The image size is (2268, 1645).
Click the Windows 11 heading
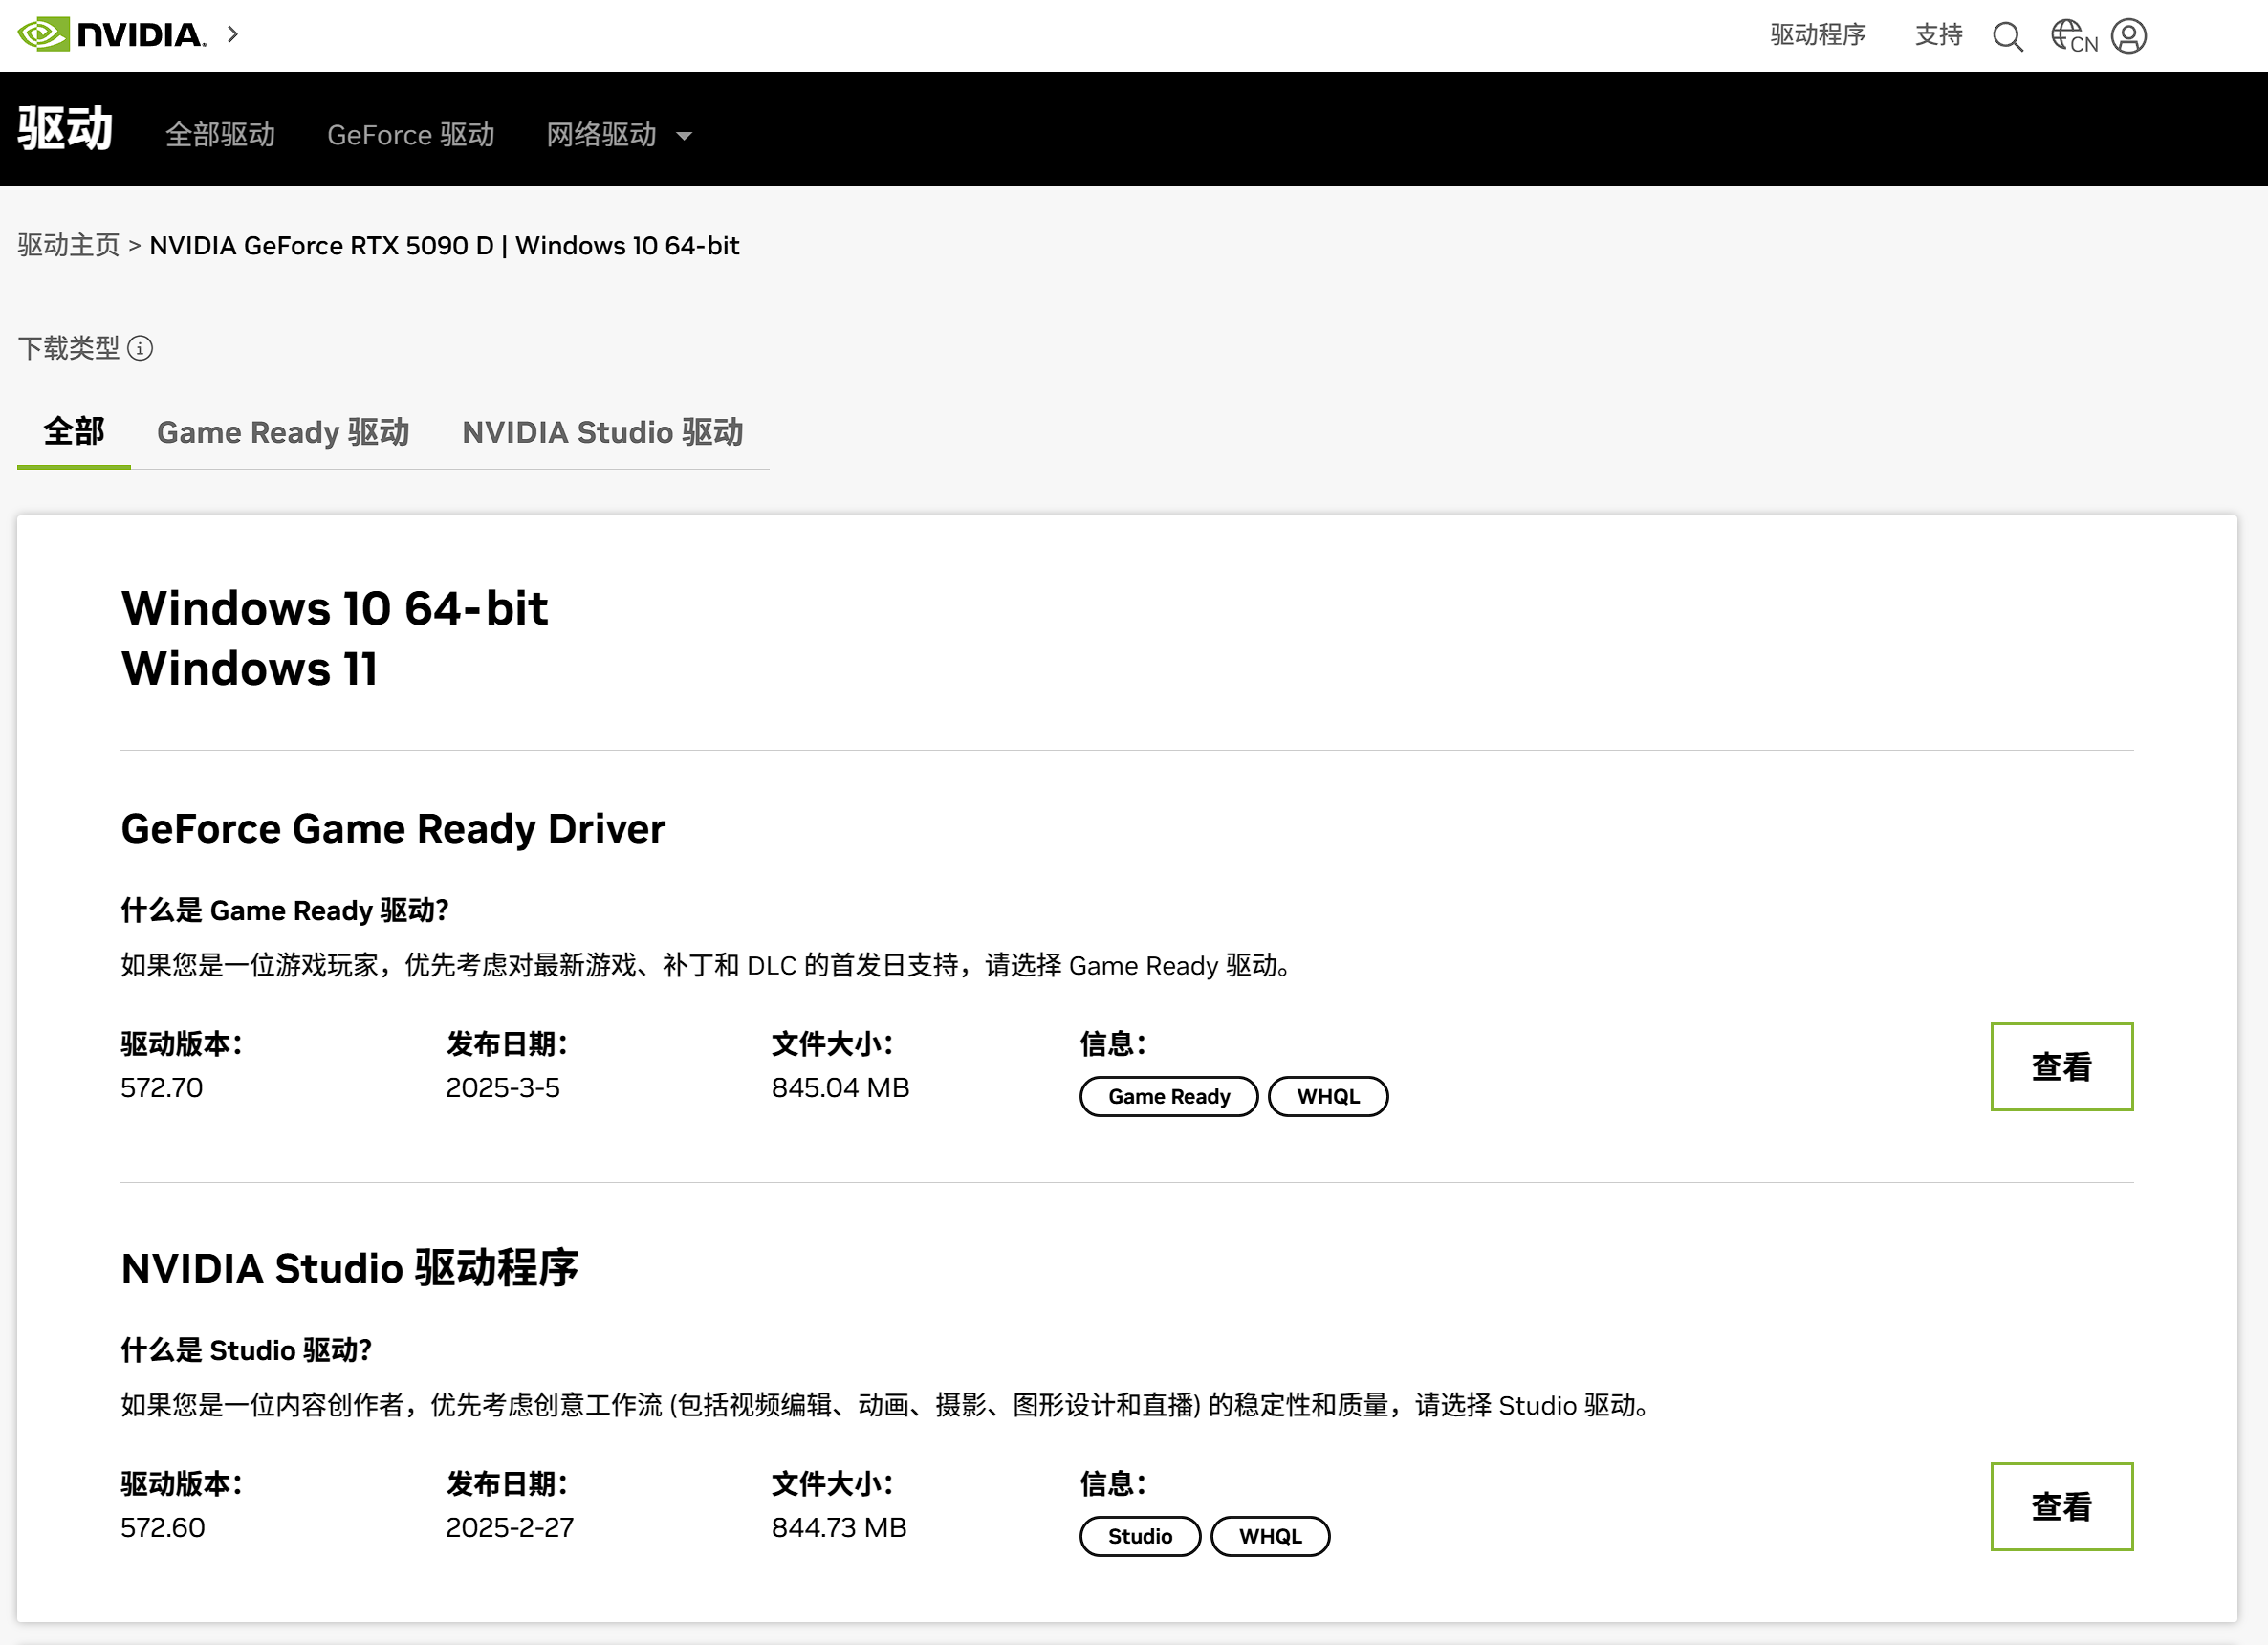click(249, 668)
